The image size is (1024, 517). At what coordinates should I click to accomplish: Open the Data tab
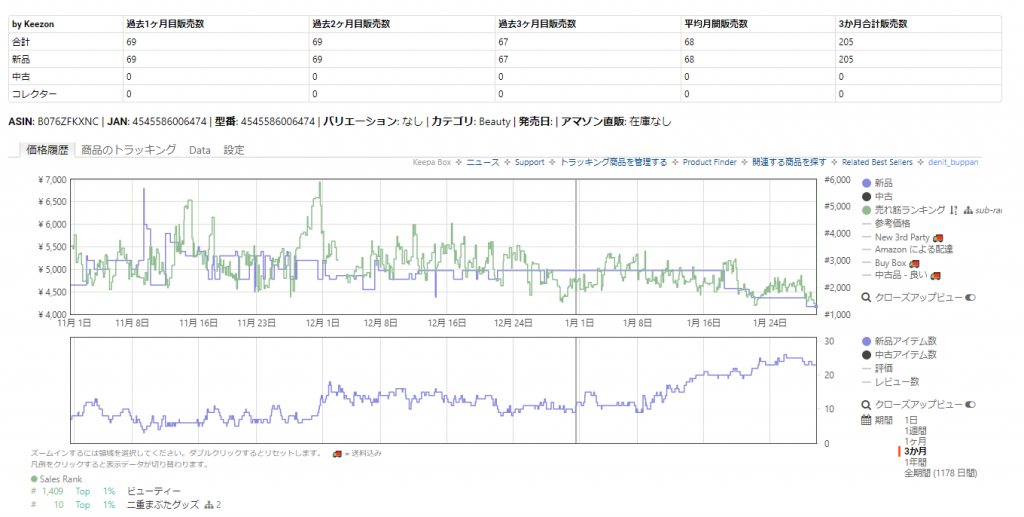(x=200, y=150)
